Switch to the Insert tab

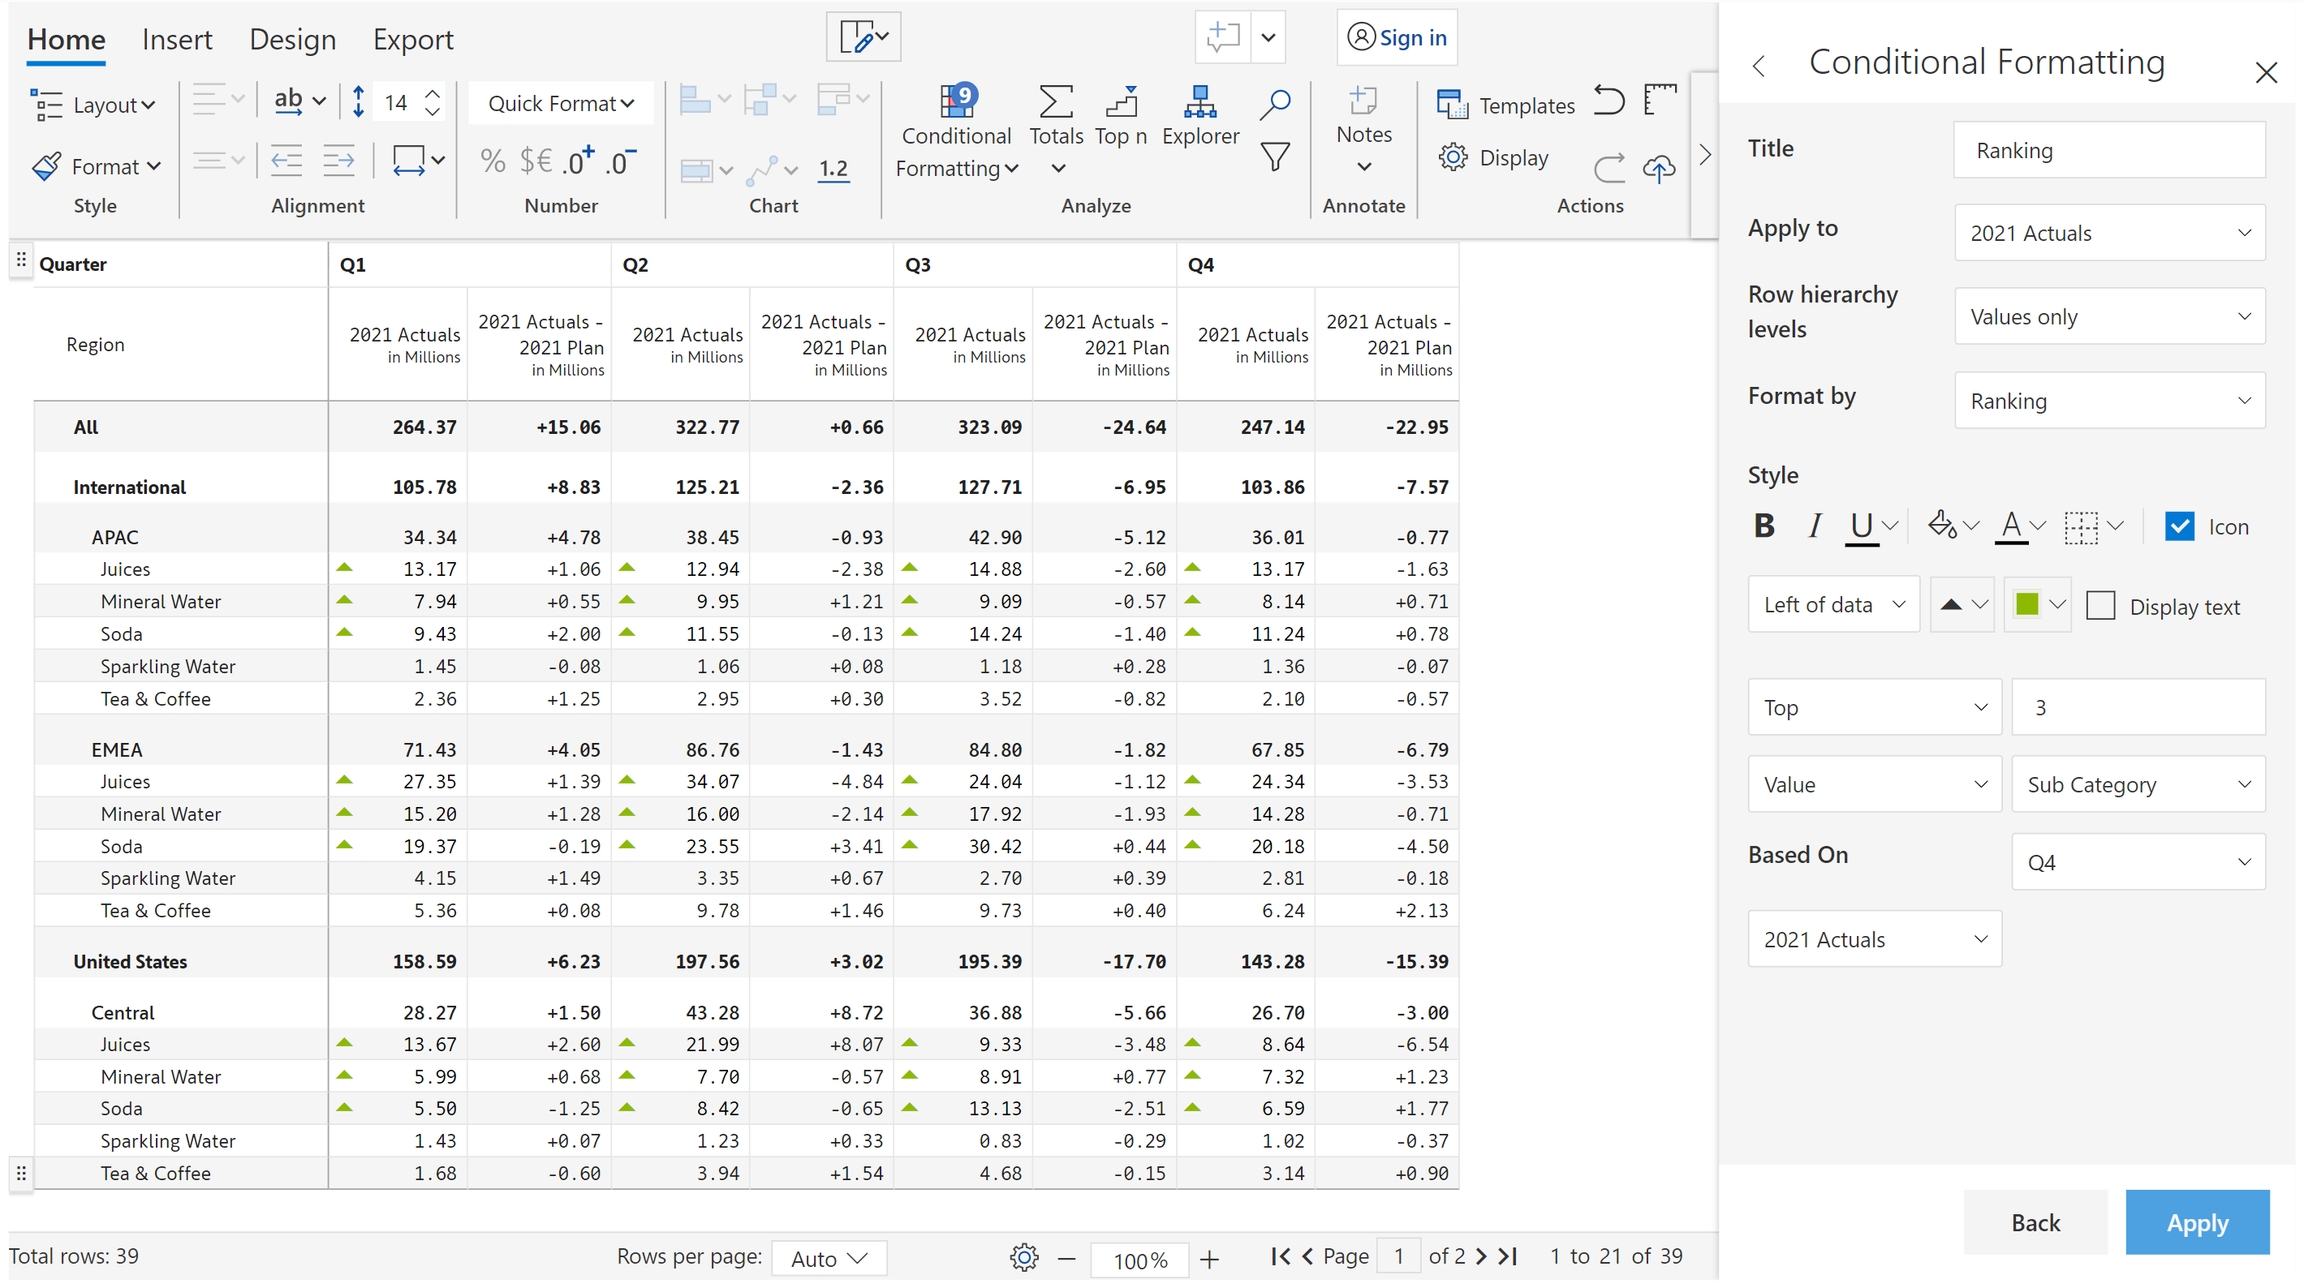[177, 40]
